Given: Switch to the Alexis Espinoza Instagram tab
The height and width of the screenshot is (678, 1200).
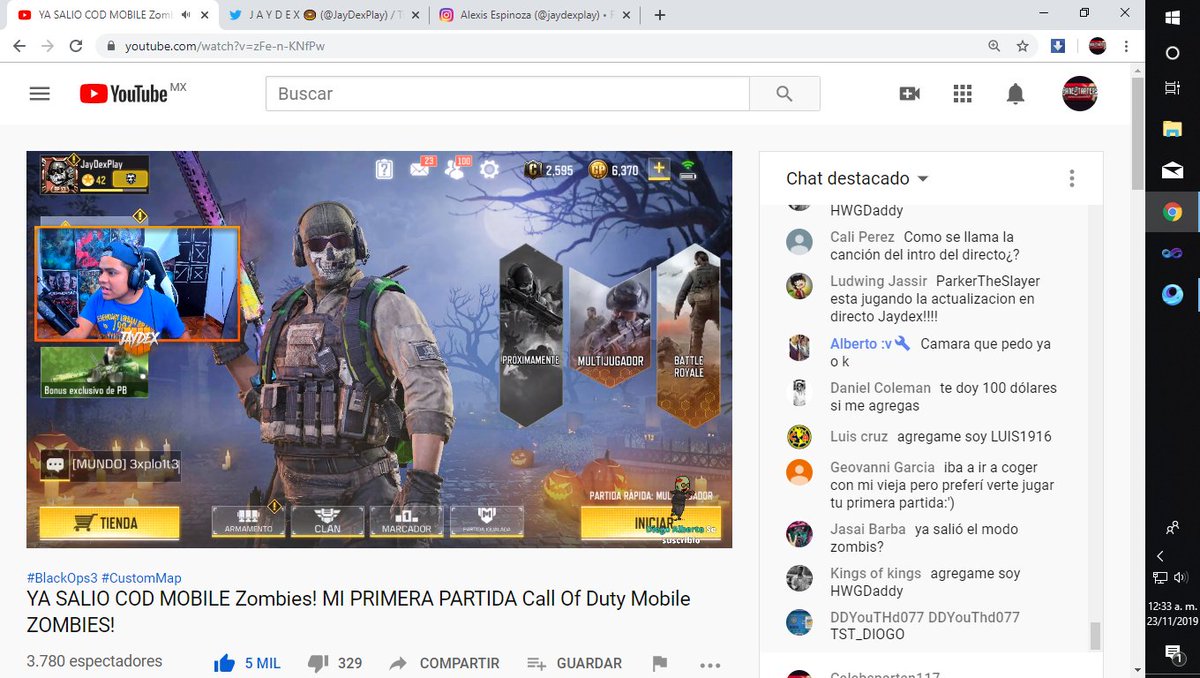Looking at the screenshot, I should pos(533,15).
